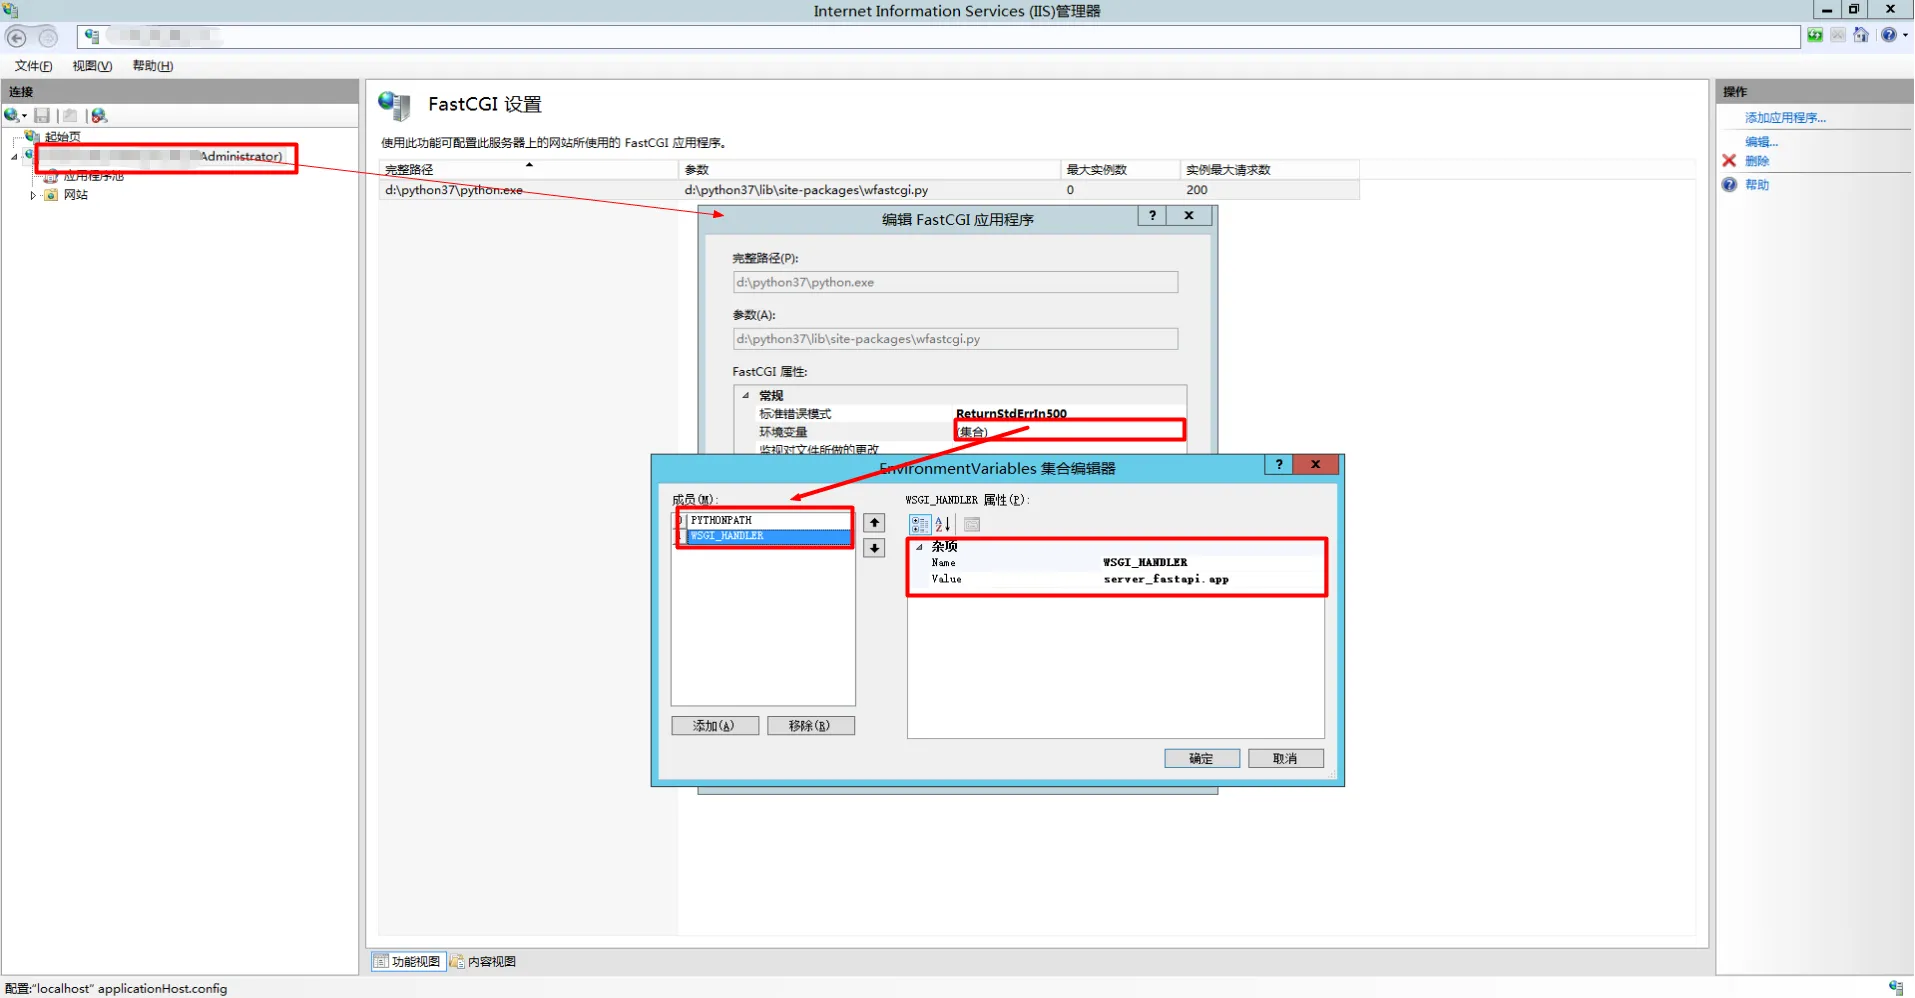Click the alphabetical A-Z sort icon
Image resolution: width=1915 pixels, height=998 pixels.
pos(943,524)
